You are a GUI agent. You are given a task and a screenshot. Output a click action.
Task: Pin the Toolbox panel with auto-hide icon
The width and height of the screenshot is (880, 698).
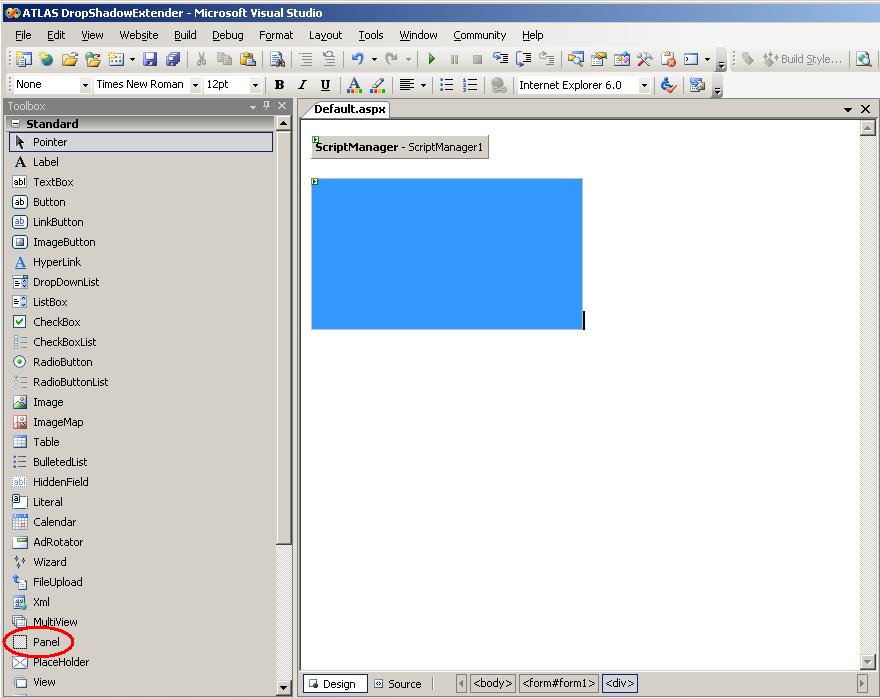click(267, 106)
